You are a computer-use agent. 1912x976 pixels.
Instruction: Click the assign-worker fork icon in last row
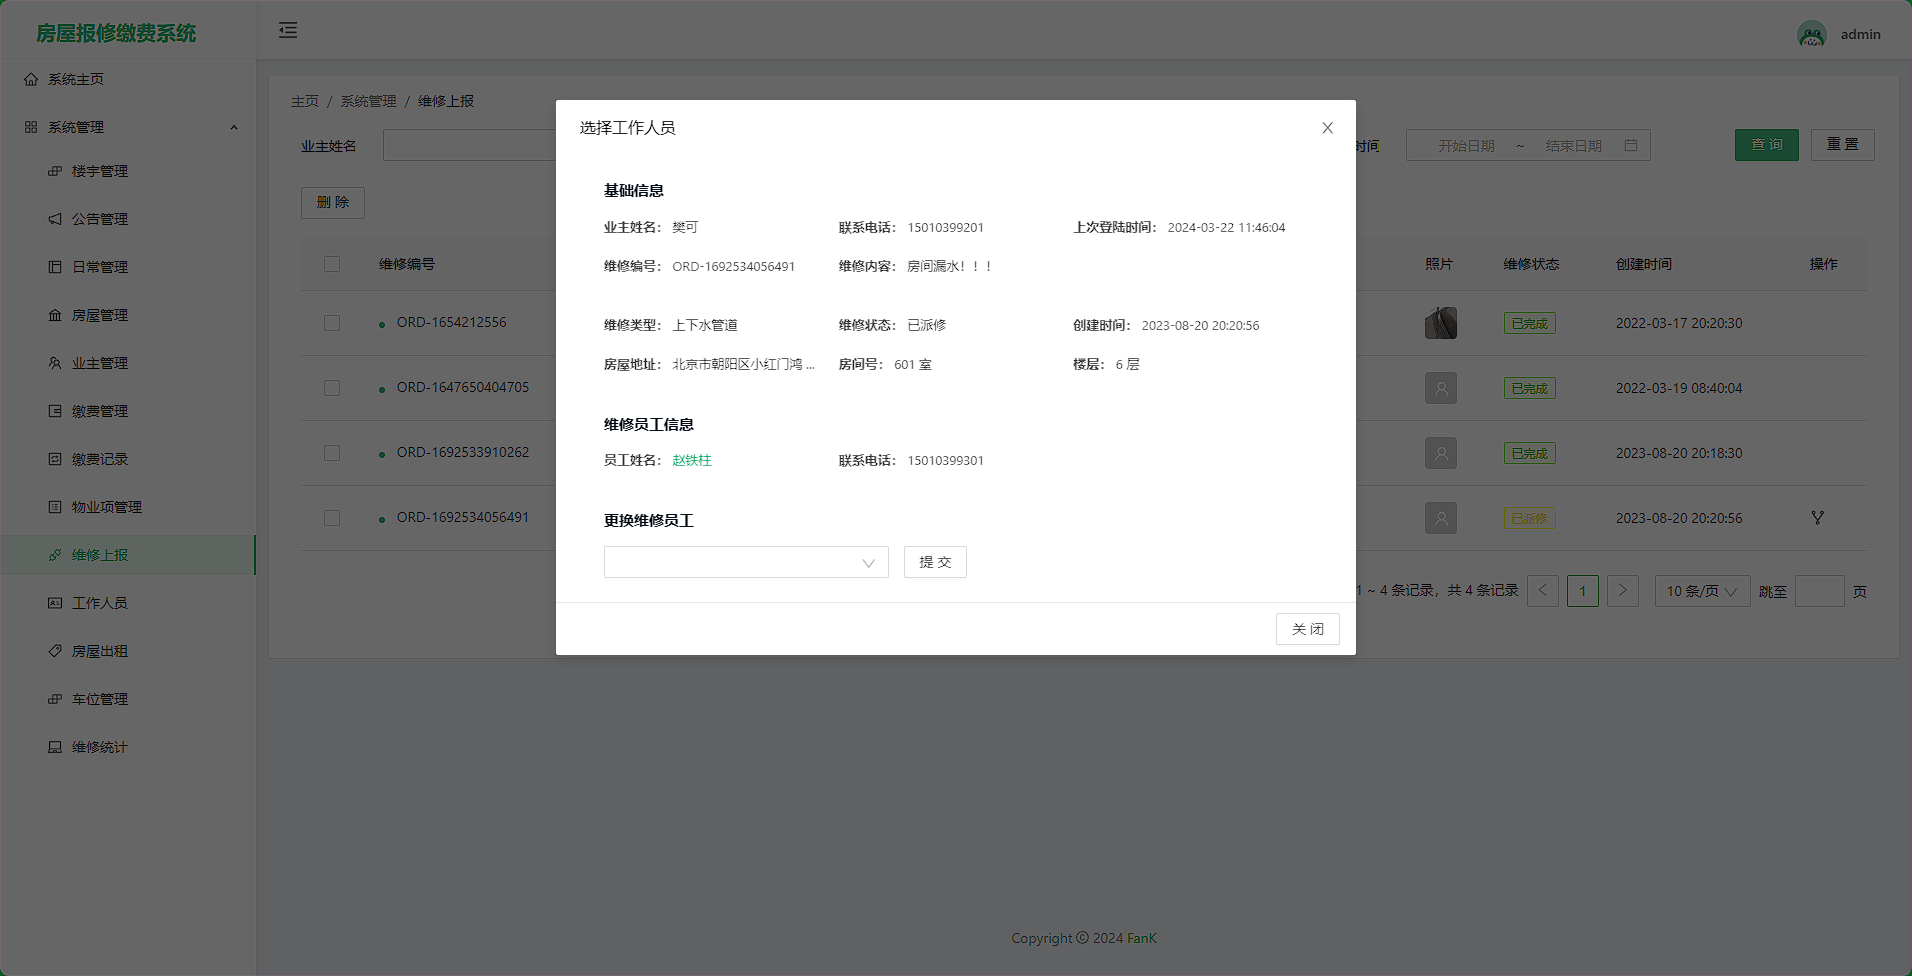(x=1818, y=518)
